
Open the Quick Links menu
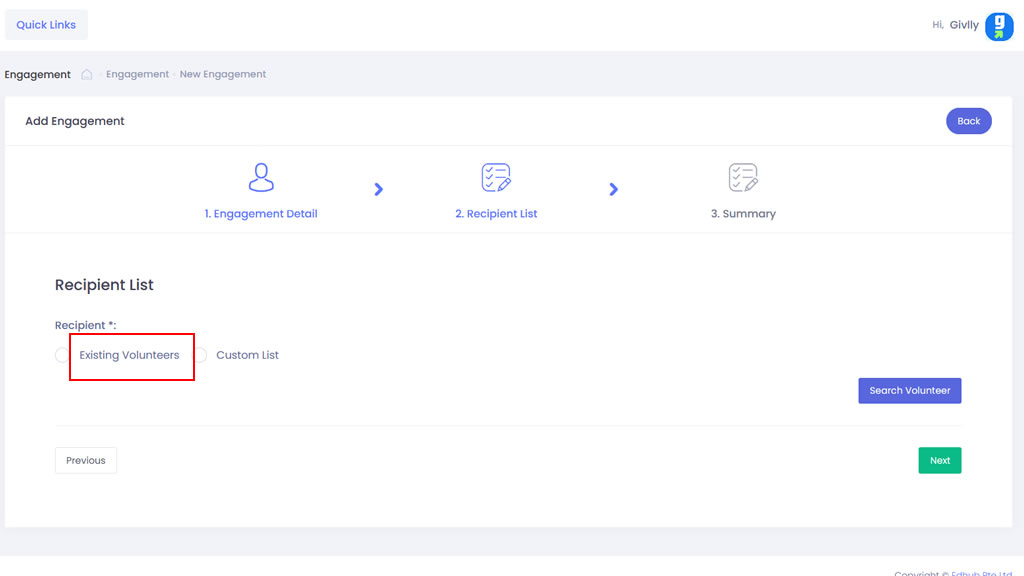[x=46, y=25]
